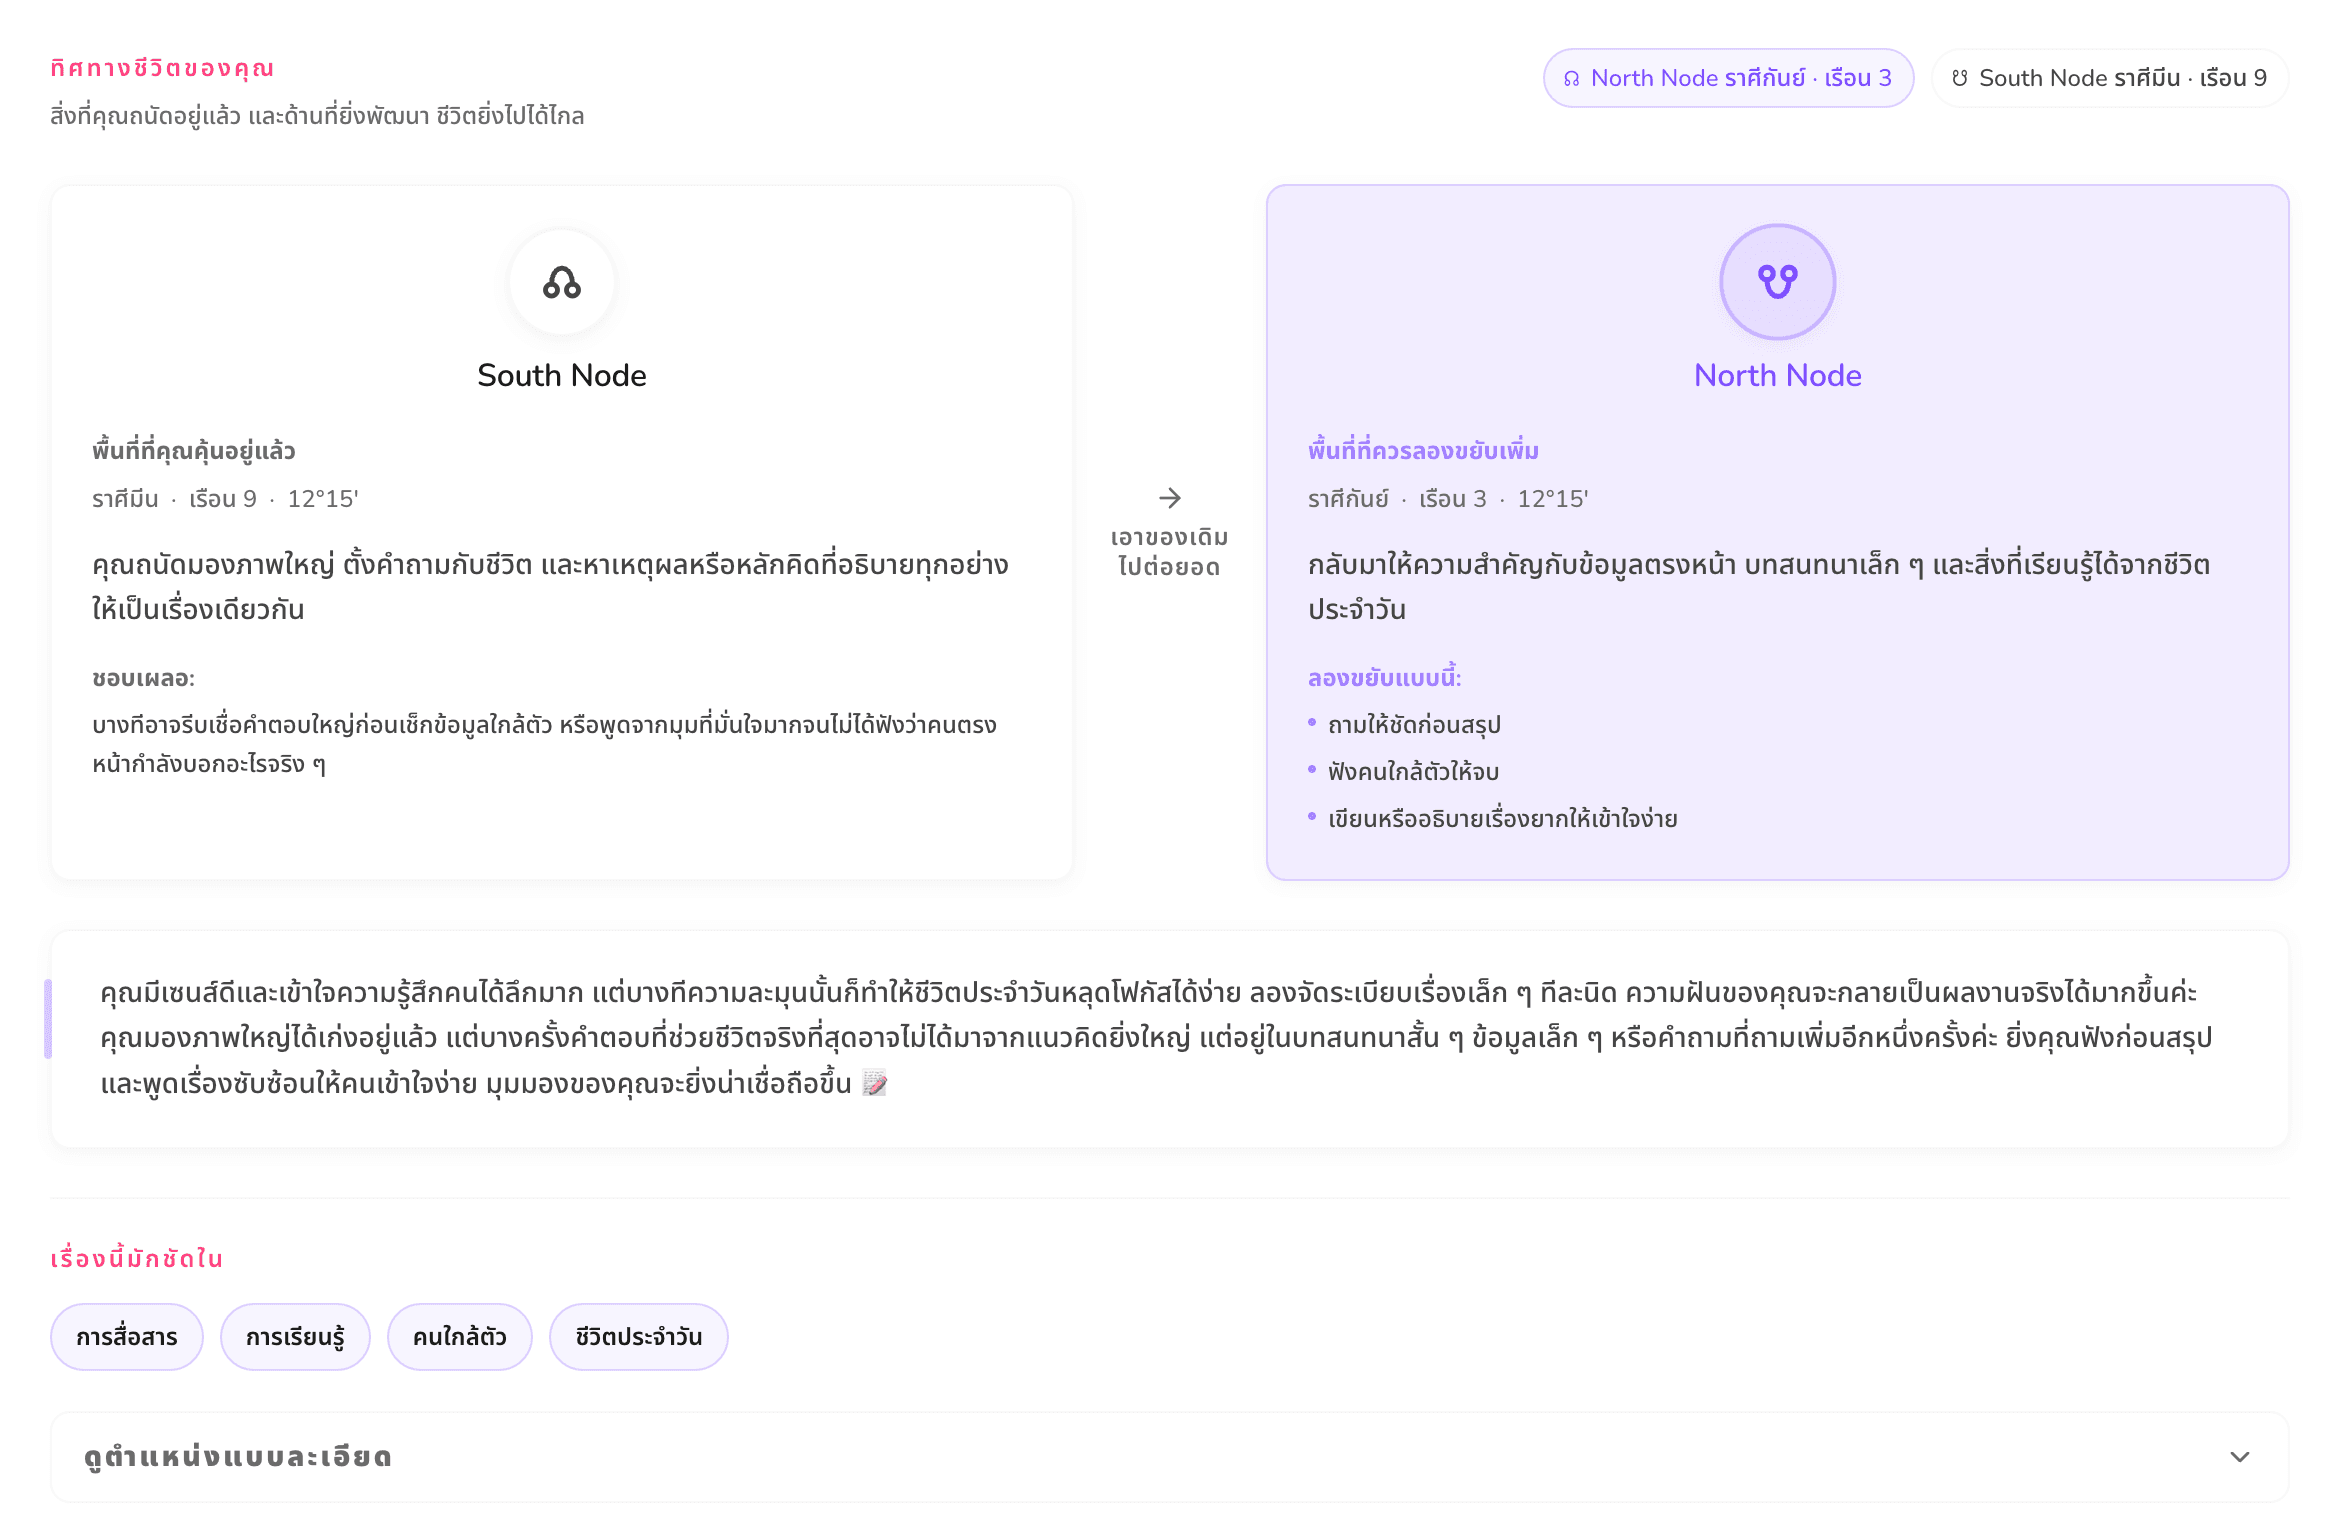Click the chevron in ดูตำแหน่งแบบละเอียด row

pos(2240,1457)
